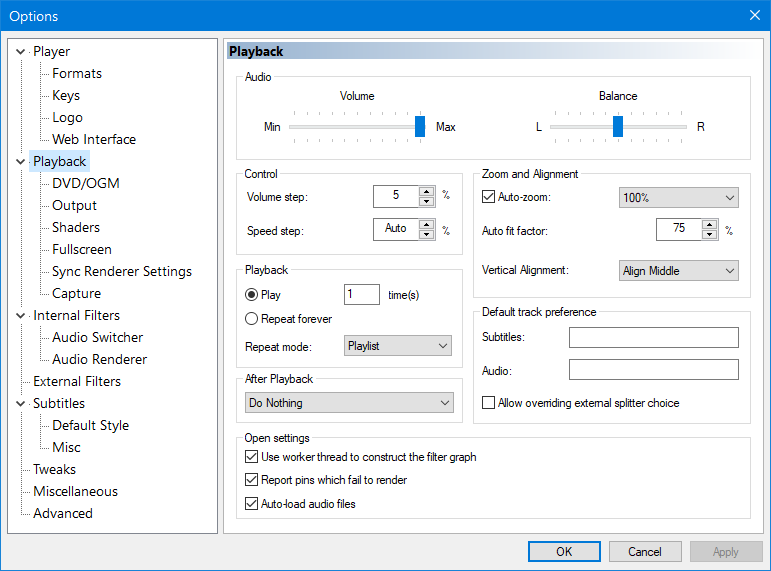Viewport: 771px width, 571px height.
Task: Click the Auto fit factor value field
Action: [x=679, y=229]
